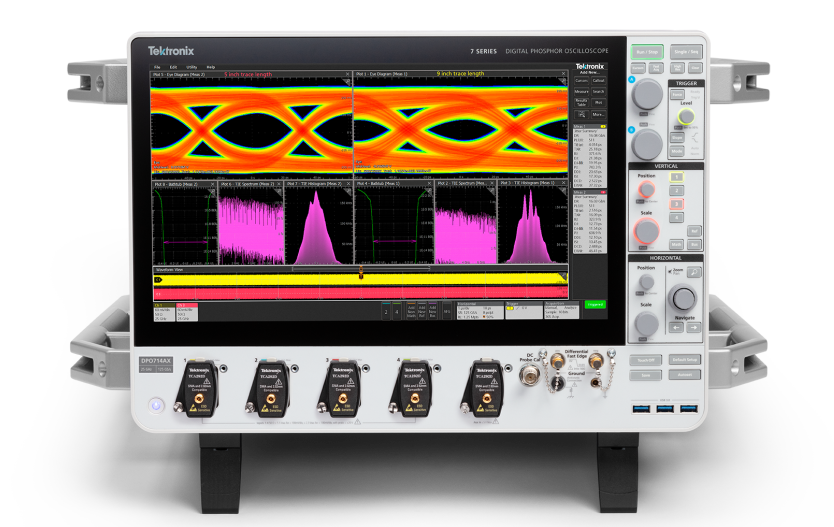Screen dimensions: 834x527
Task: Click the Default Setup button
Action: [685, 359]
